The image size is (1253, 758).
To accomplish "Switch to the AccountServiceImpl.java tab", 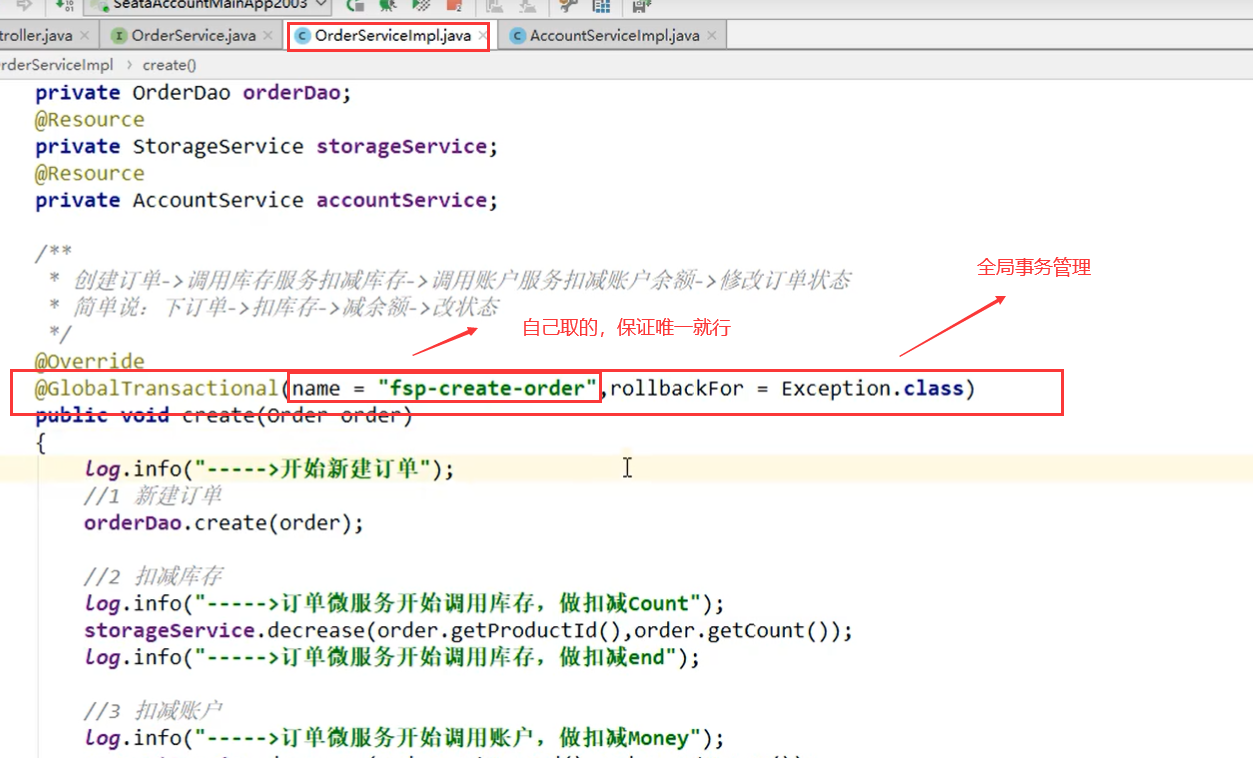I will coord(614,36).
